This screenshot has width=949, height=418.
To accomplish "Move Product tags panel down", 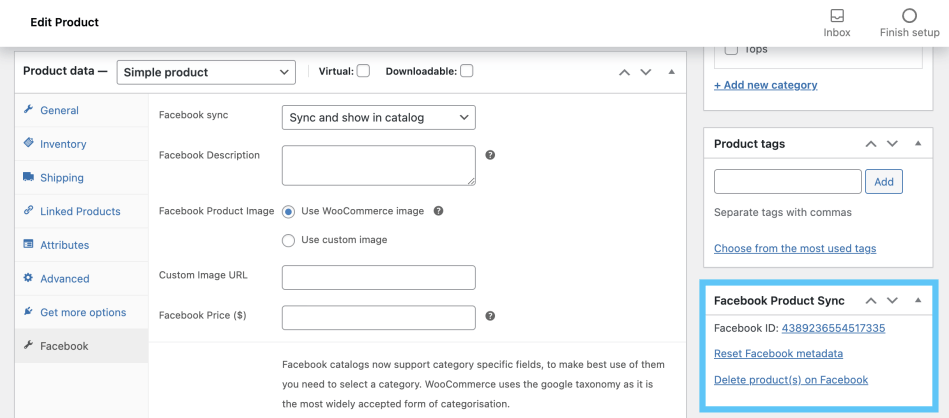I will (893, 144).
